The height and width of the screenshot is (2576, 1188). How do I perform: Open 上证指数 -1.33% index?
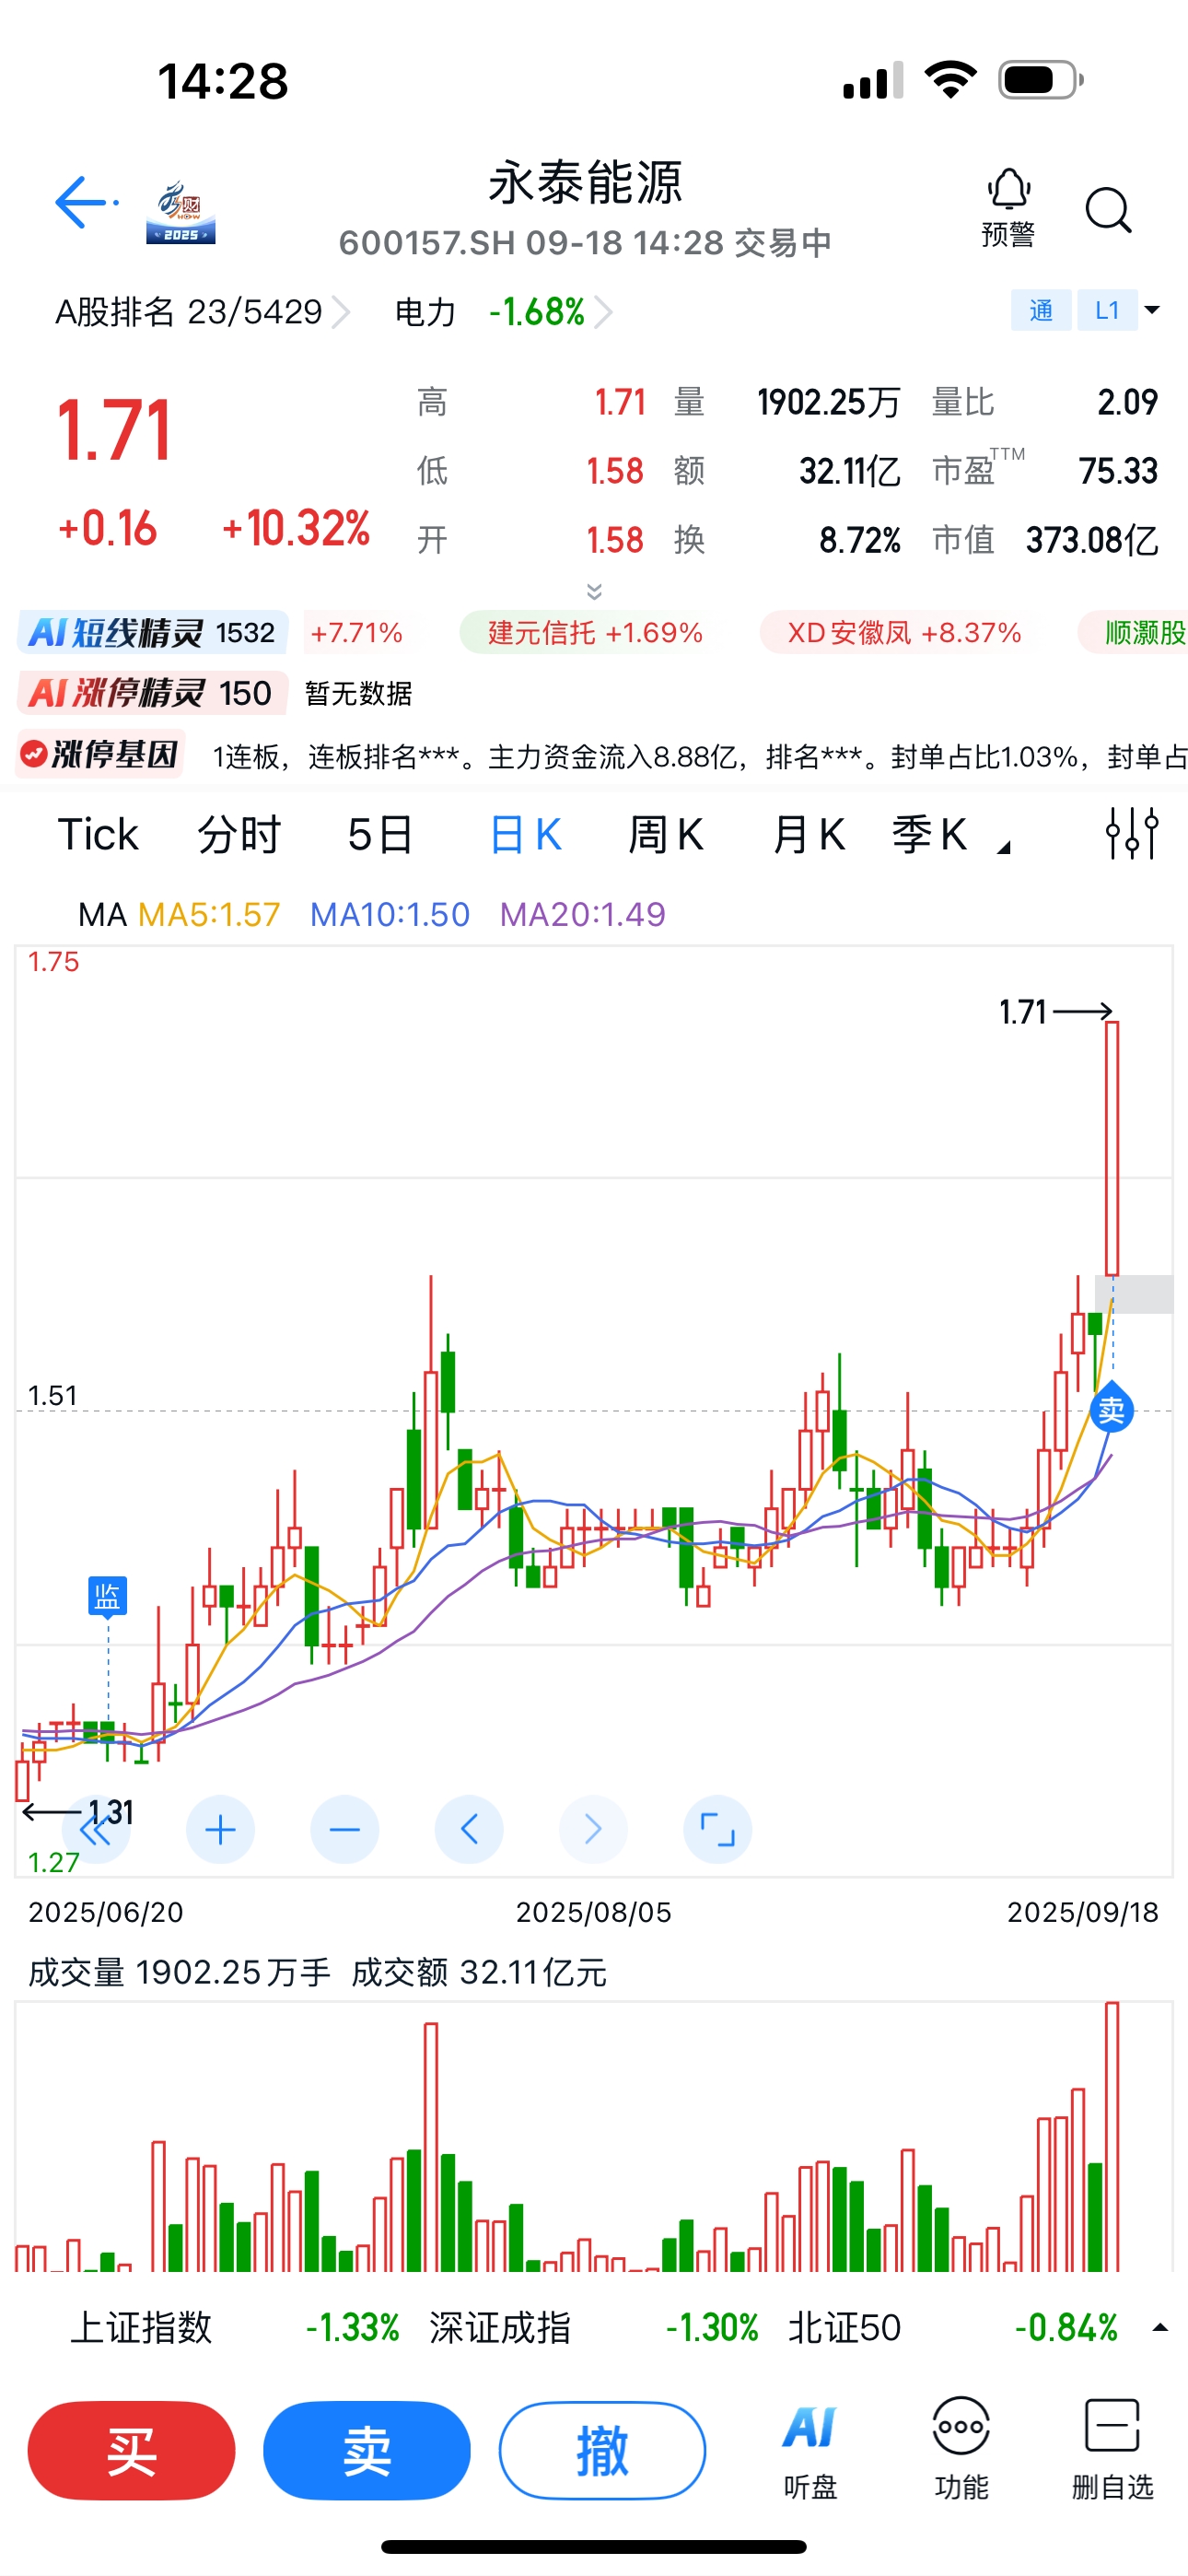point(235,2328)
